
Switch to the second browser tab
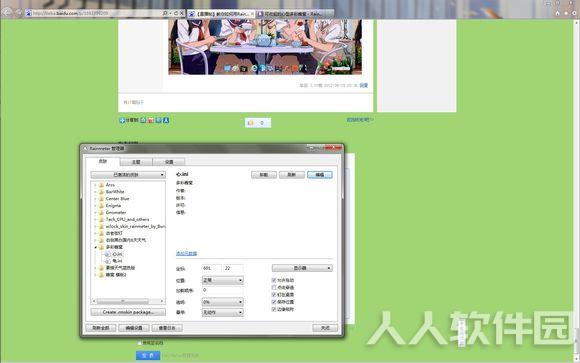click(x=295, y=14)
